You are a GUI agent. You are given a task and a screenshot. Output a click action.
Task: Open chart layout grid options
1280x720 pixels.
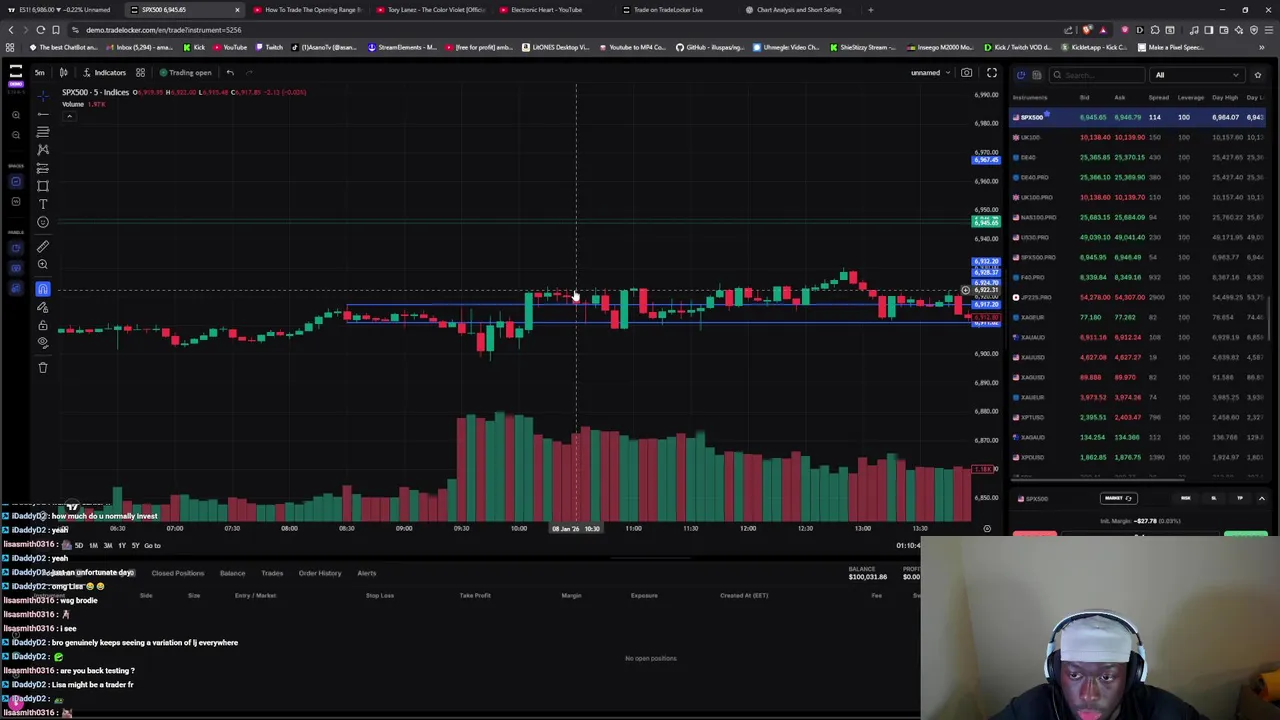[x=140, y=72]
